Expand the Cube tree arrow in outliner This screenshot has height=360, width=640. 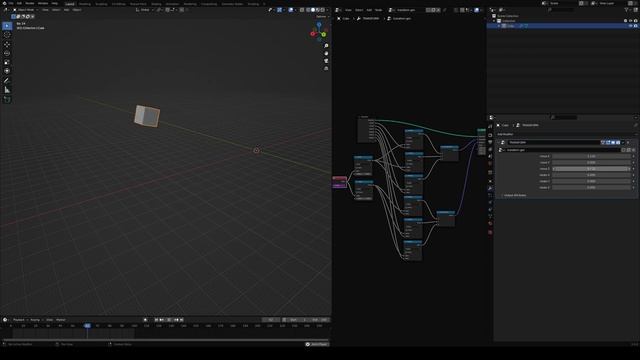click(498, 26)
